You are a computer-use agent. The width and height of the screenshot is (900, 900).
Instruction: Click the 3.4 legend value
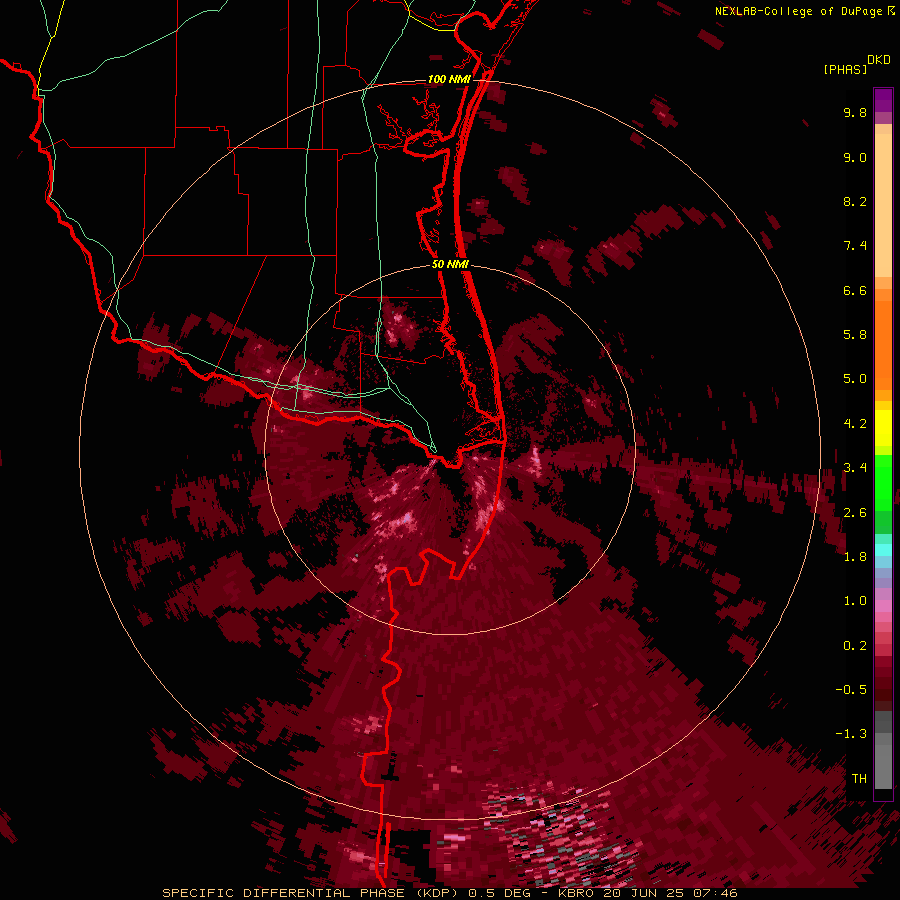(855, 468)
